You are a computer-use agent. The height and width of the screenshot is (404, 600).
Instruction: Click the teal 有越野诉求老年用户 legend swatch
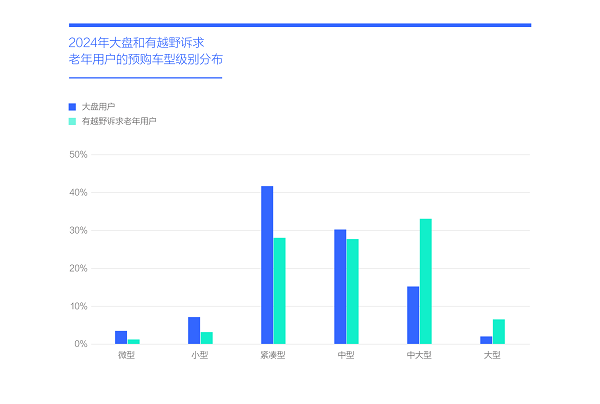click(72, 120)
